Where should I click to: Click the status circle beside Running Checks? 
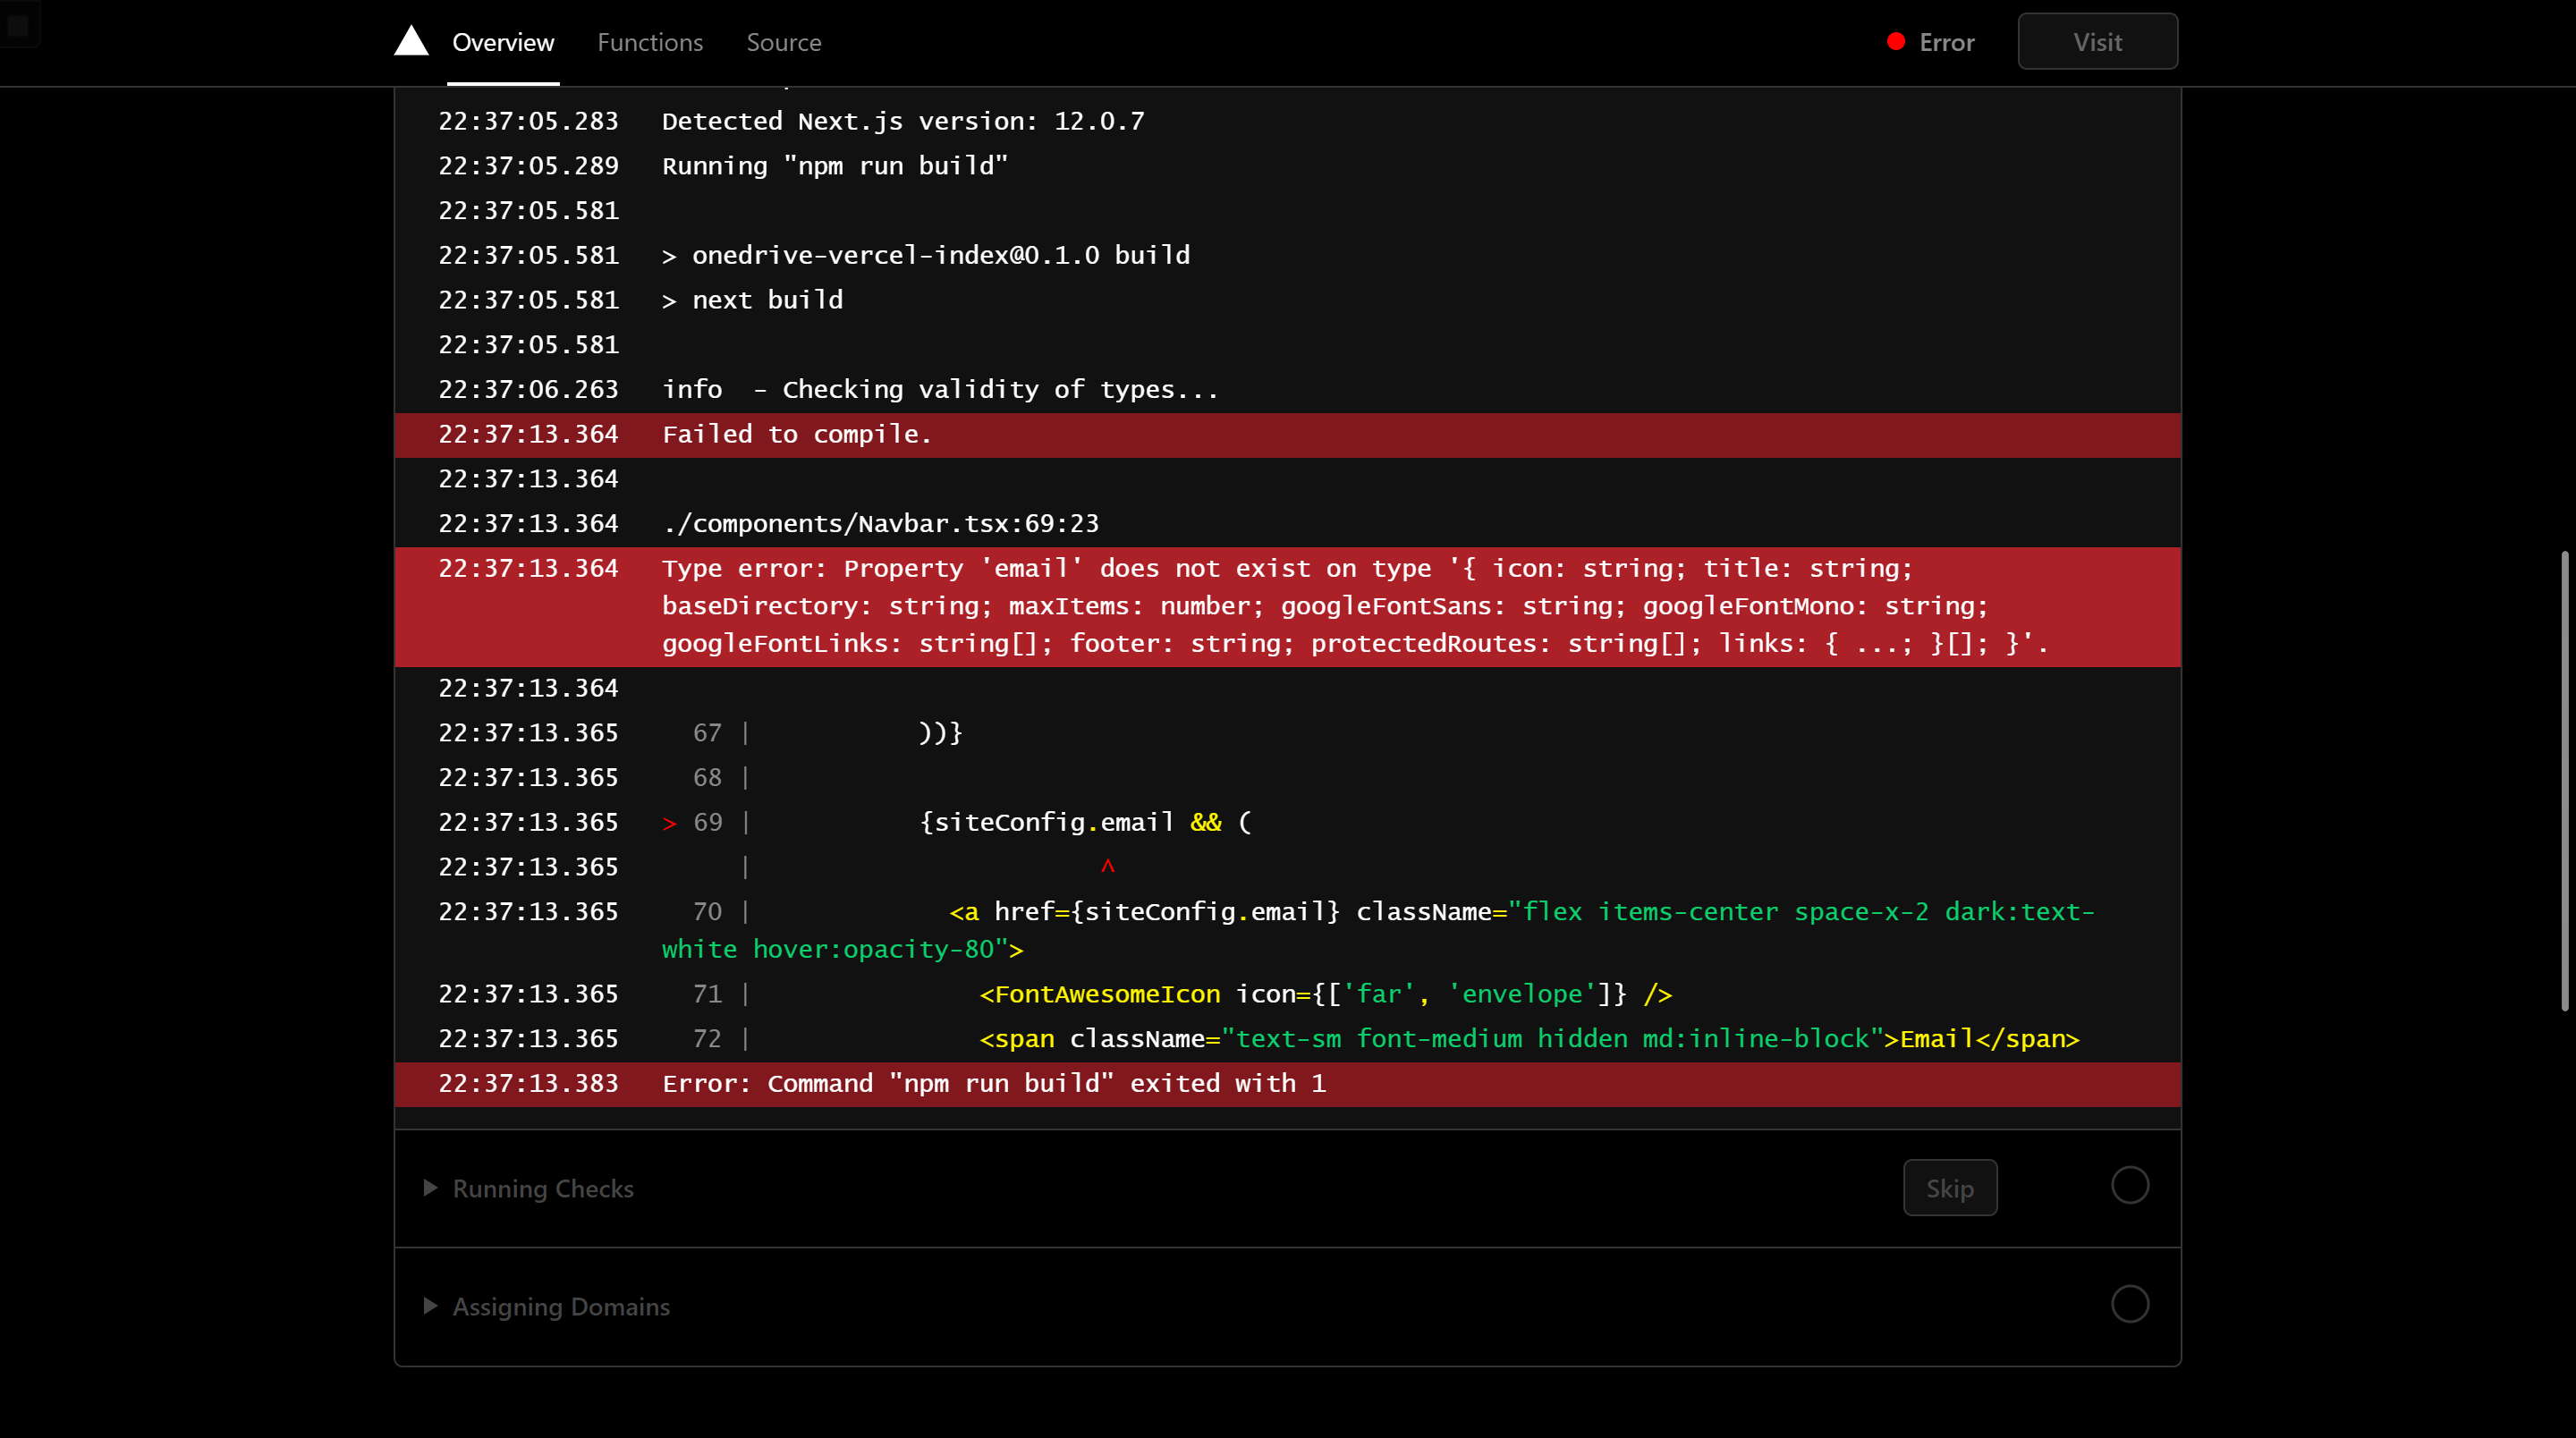[x=2130, y=1186]
